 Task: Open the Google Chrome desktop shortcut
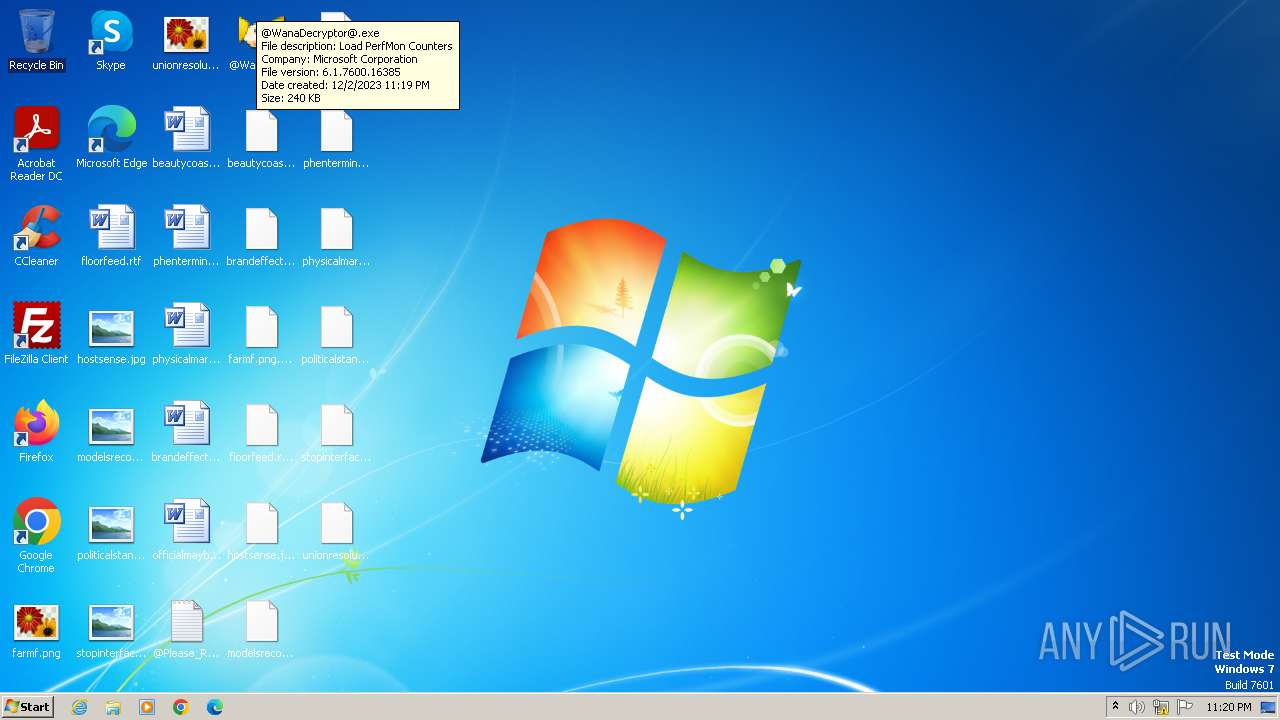36,535
